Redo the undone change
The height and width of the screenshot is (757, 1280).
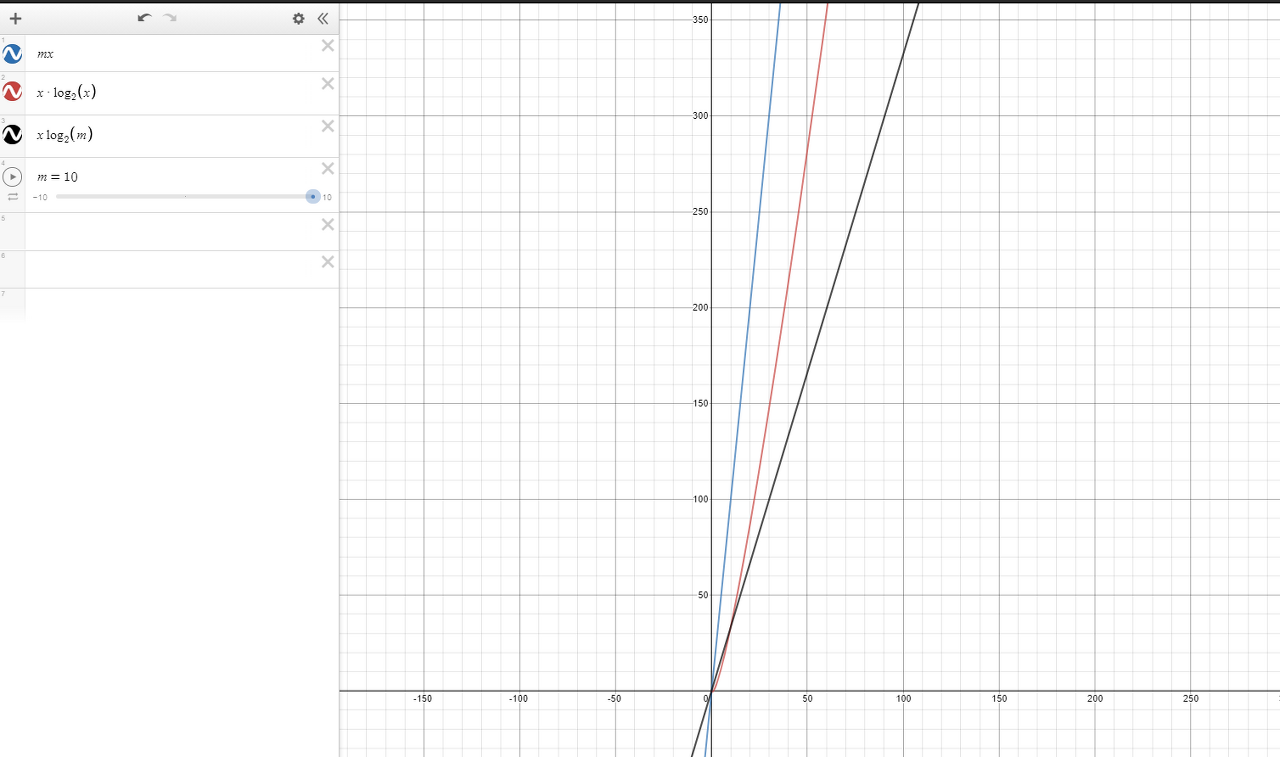click(170, 18)
